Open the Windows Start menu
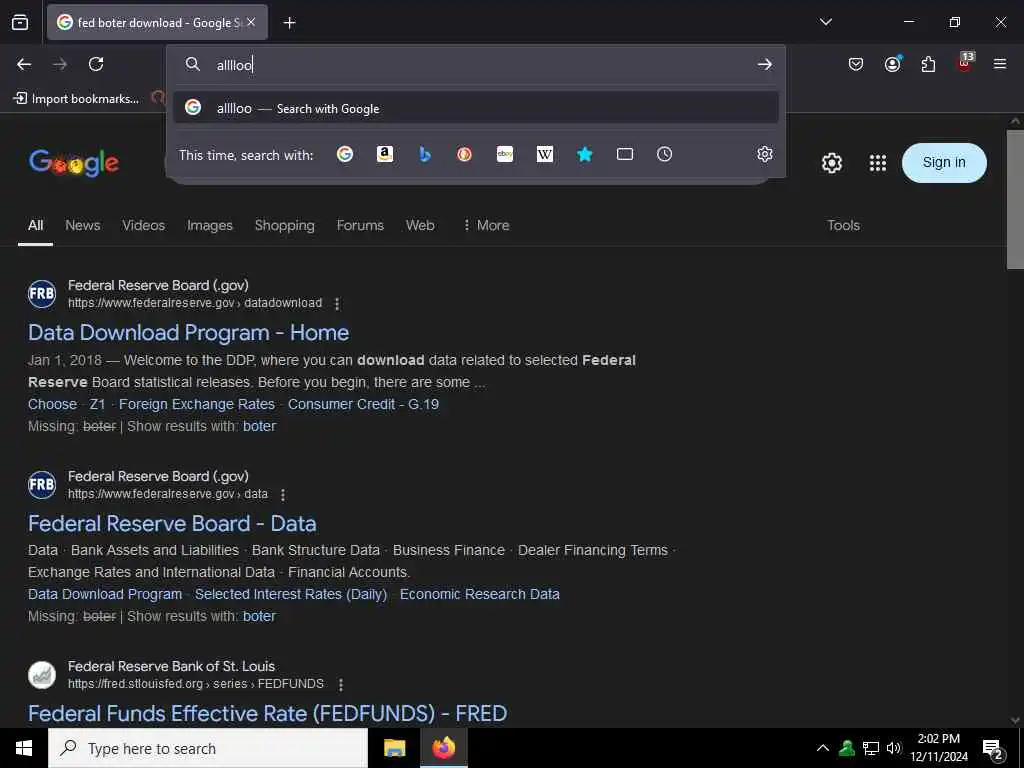The width and height of the screenshot is (1024, 768). (x=24, y=748)
